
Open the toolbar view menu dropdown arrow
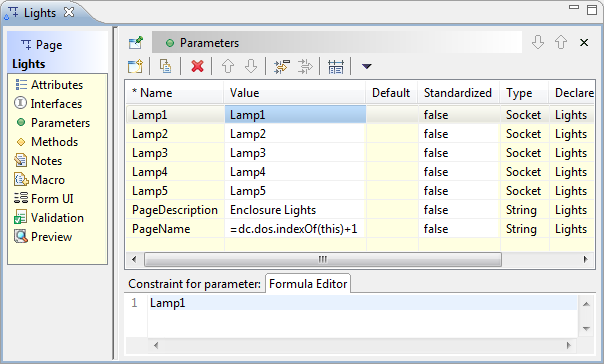(x=366, y=66)
